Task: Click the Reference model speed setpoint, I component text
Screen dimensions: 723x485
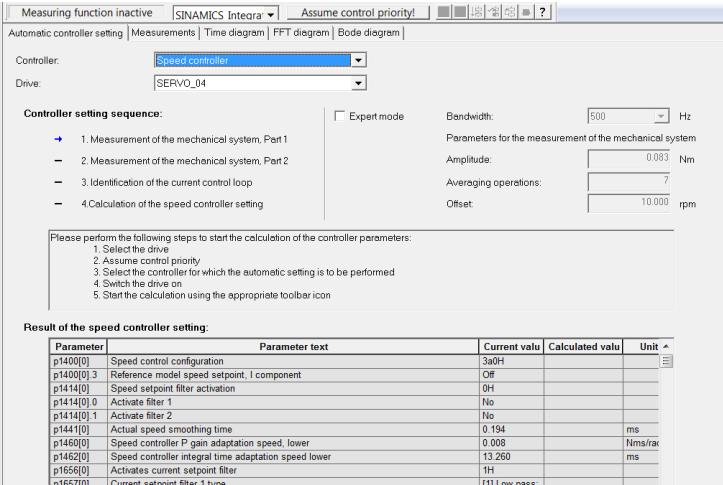Action: (206, 375)
